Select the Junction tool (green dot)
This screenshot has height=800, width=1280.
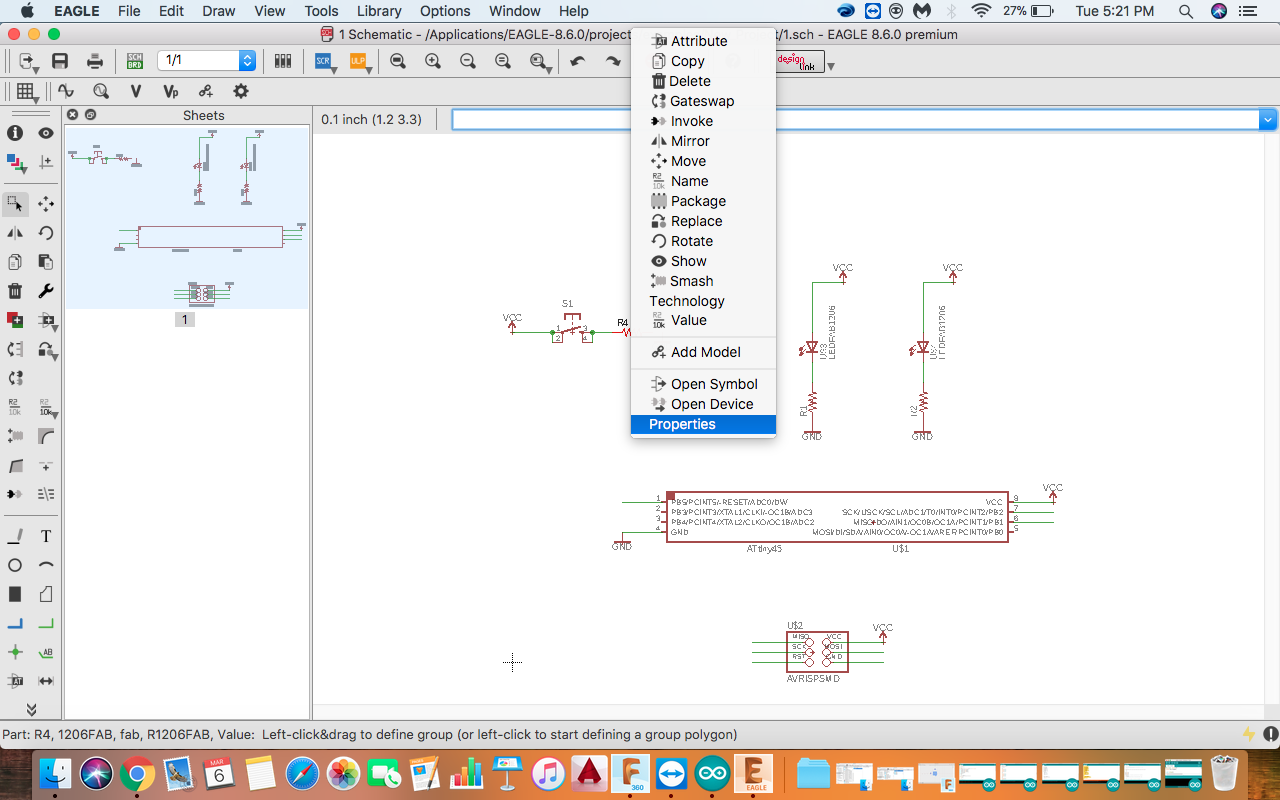15,652
